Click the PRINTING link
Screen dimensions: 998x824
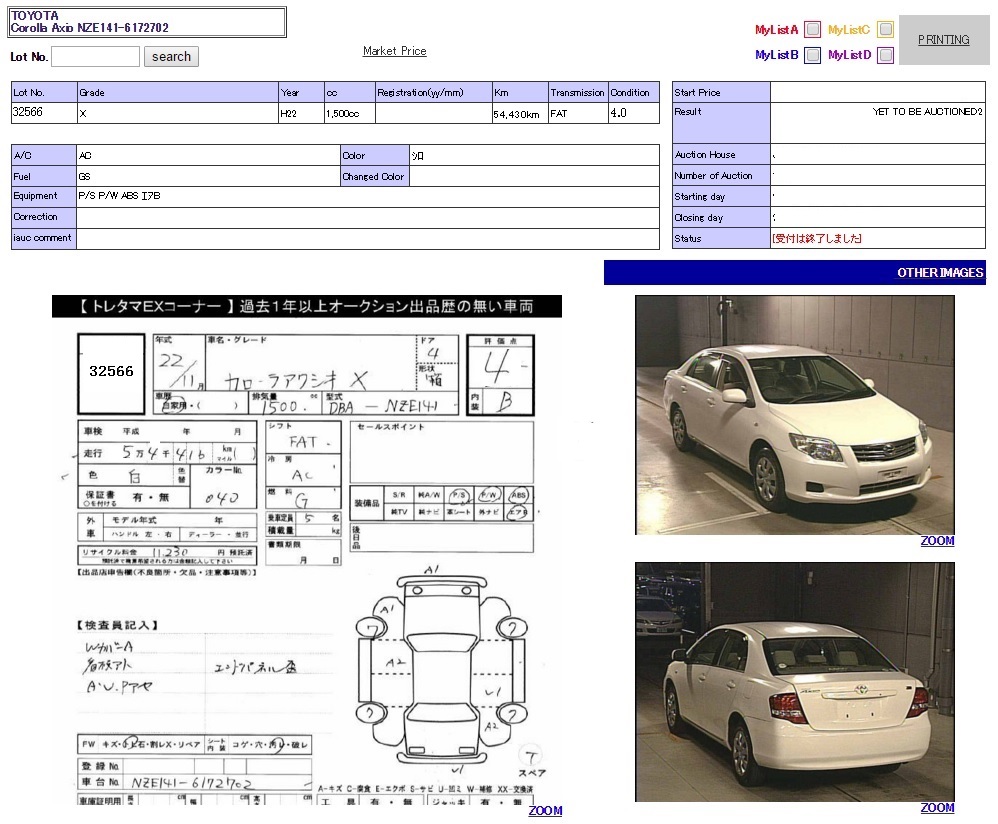click(x=943, y=40)
